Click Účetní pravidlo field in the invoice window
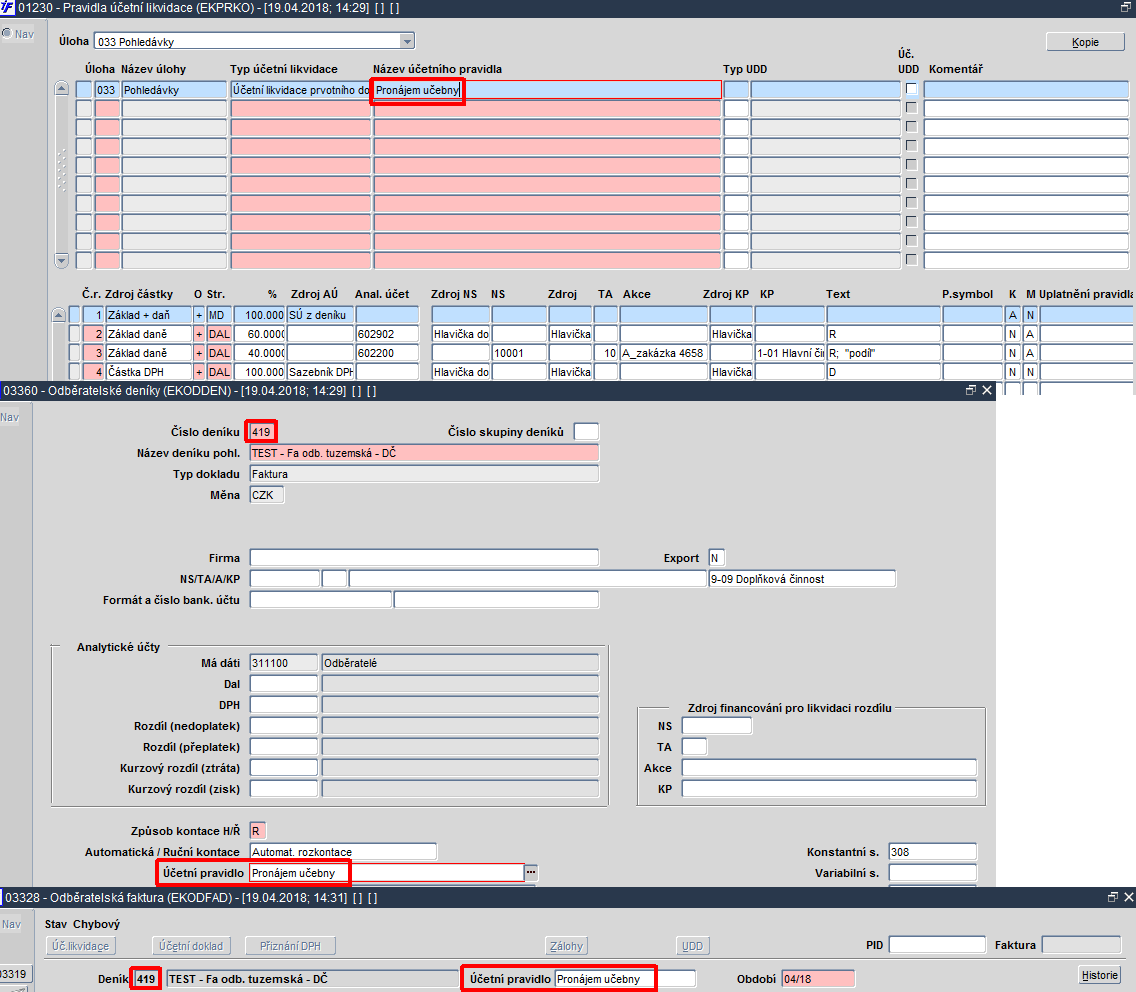 click(x=625, y=979)
